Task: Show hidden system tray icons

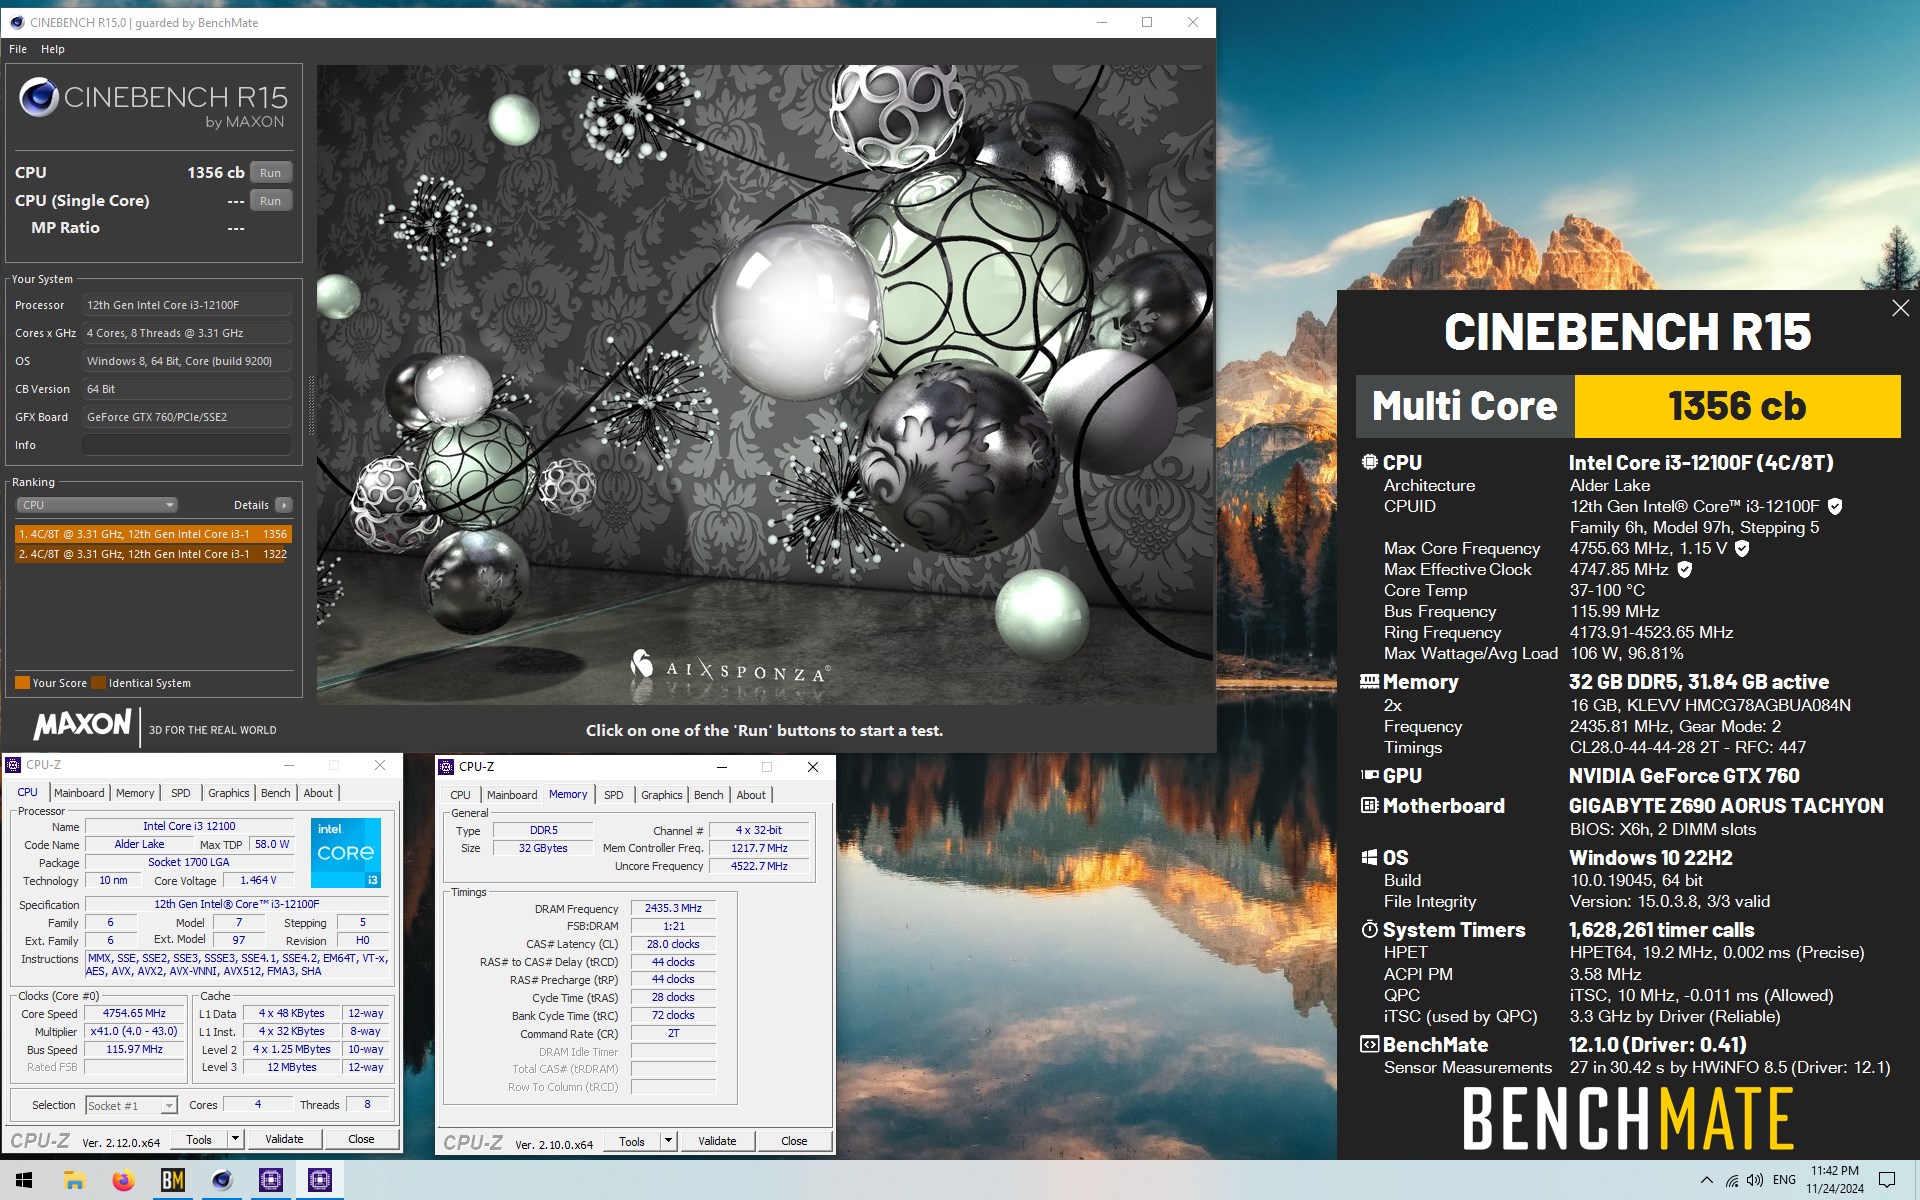Action: [1706, 1180]
